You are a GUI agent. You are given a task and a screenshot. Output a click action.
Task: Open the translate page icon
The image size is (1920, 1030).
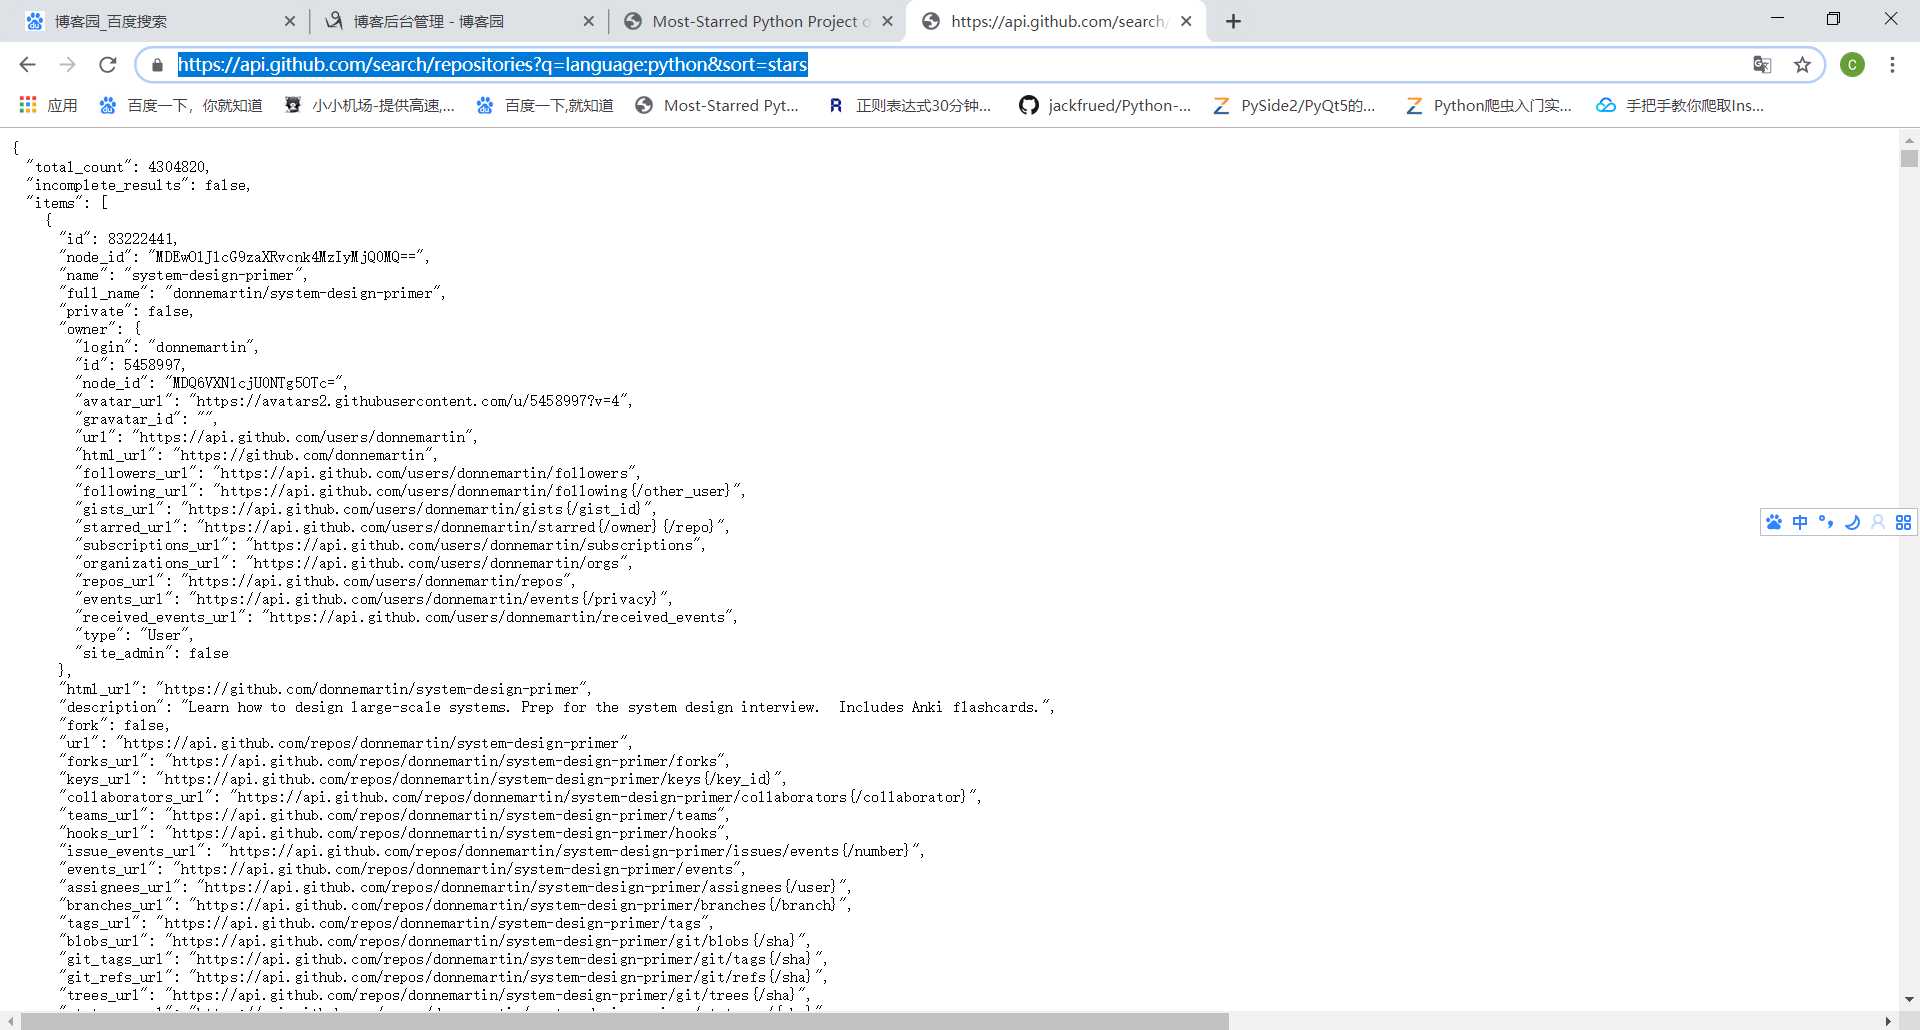(1762, 65)
